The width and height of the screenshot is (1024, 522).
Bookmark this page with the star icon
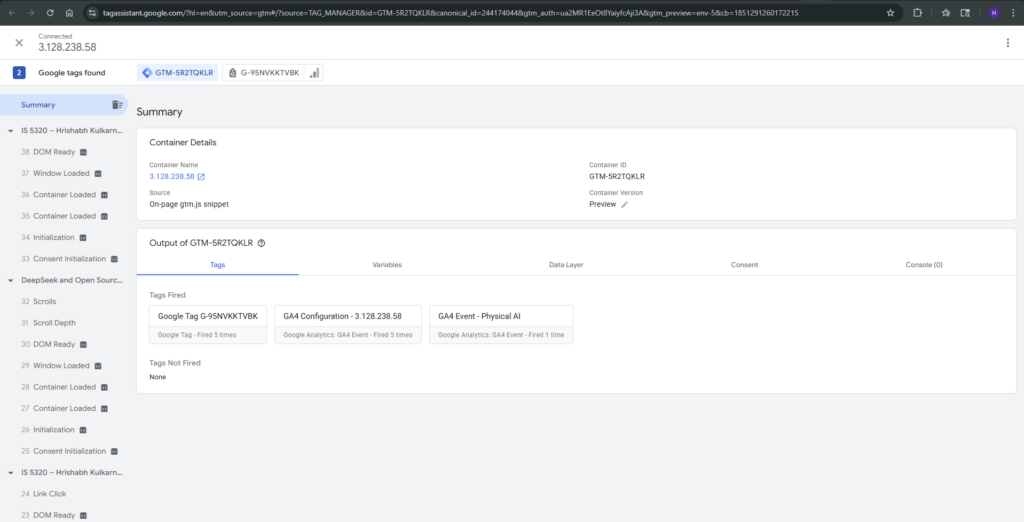890,13
